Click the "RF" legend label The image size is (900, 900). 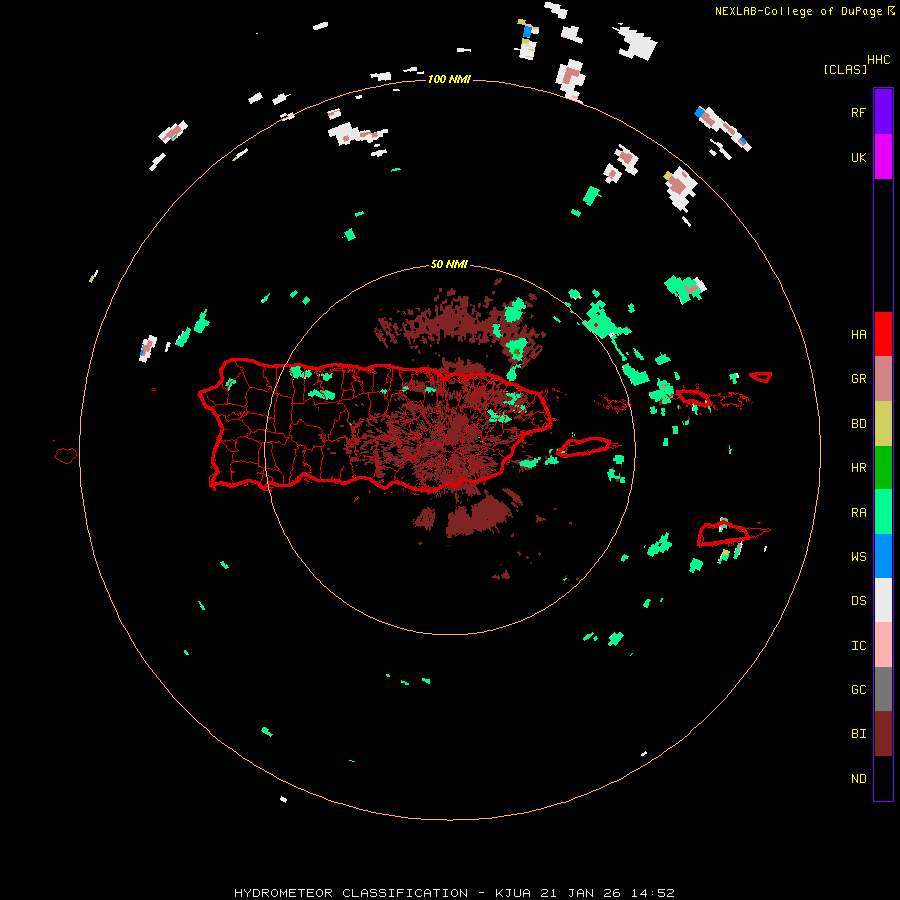858,112
